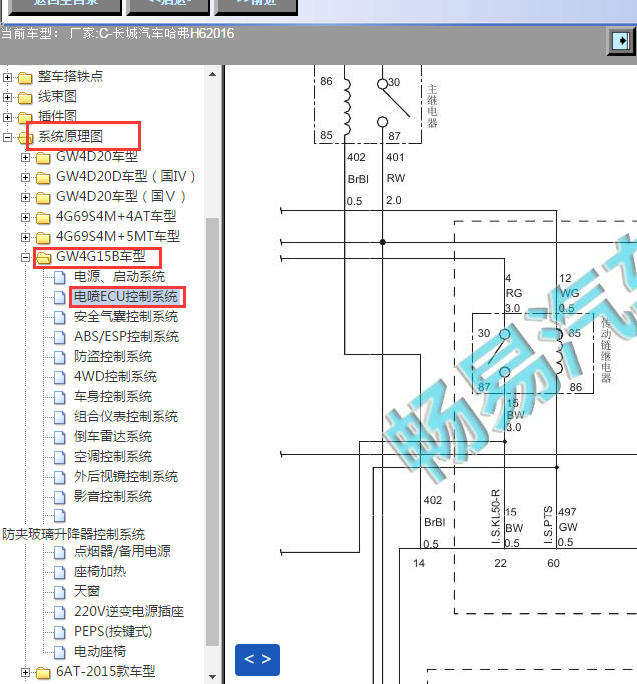The image size is (637, 684).
Task: Click folder icon beside 6AT-2015款车型
Action: click(x=43, y=673)
